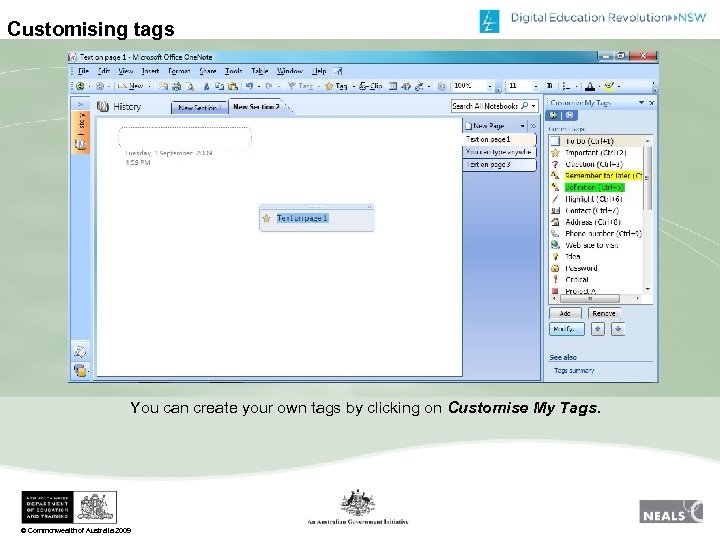Click the Paste clipboard icon
The width and height of the screenshot is (720, 540).
[x=233, y=86]
